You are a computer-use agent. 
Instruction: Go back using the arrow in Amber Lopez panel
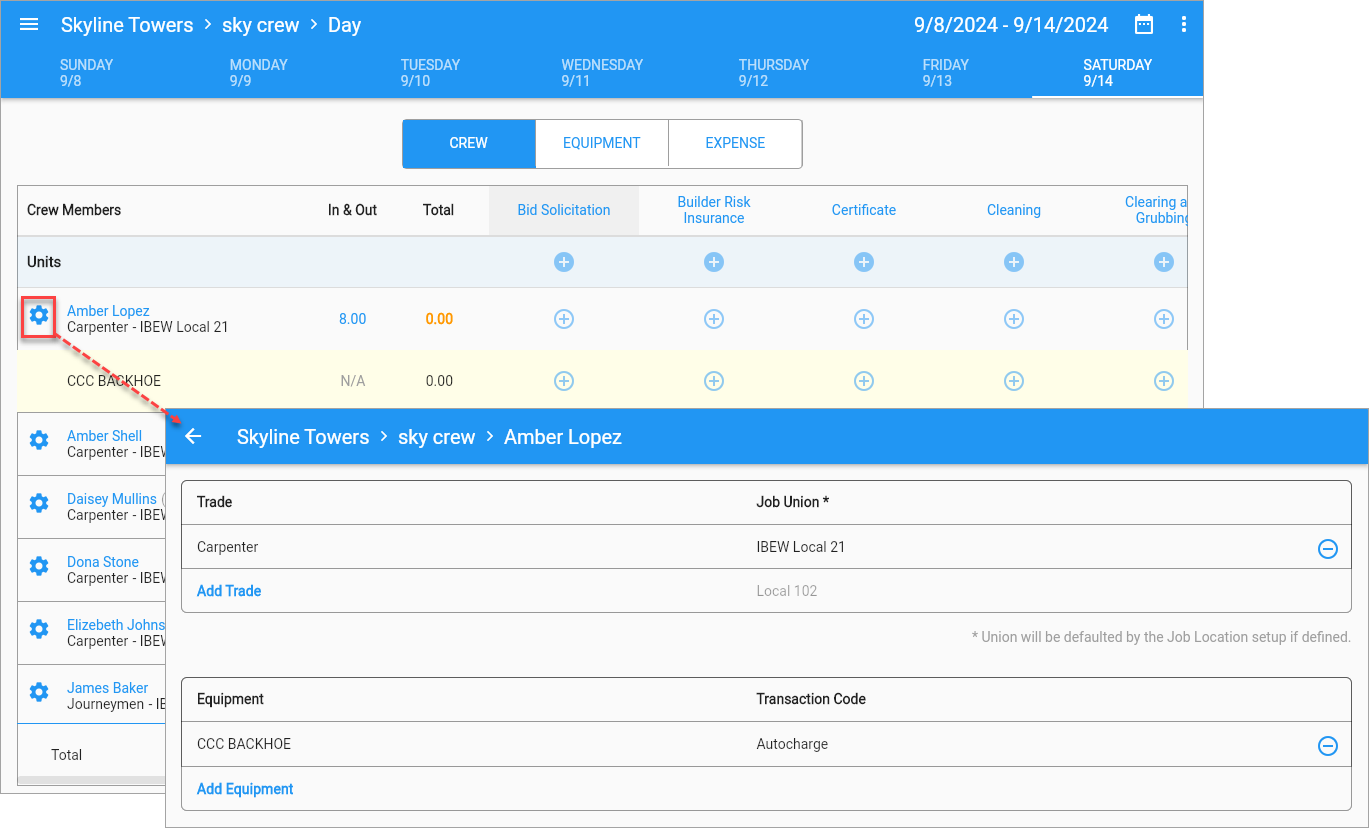click(194, 436)
